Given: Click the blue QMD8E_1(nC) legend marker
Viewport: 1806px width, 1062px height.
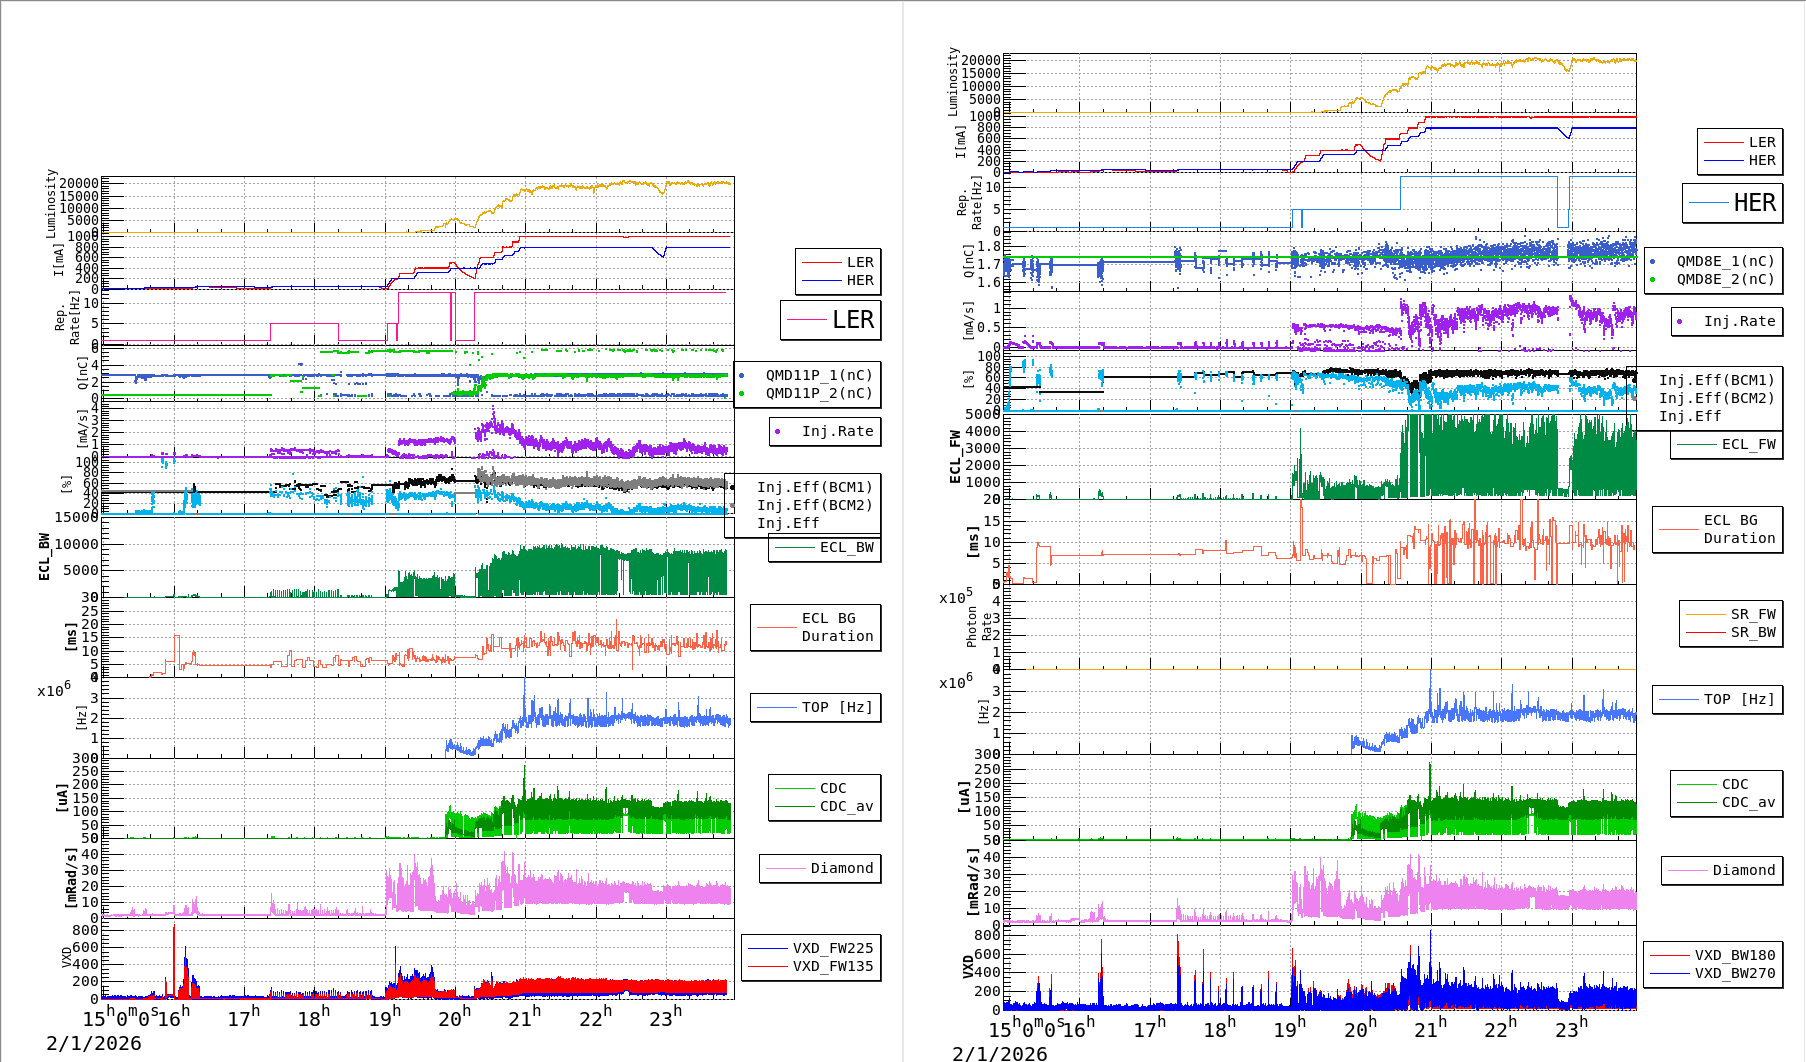Looking at the screenshot, I should [x=1653, y=261].
